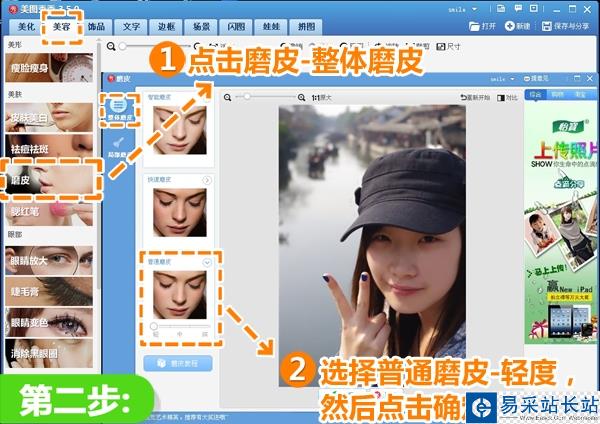Open the 皮肤美白 feature
Screen dimensions: 600x424
pos(49,117)
